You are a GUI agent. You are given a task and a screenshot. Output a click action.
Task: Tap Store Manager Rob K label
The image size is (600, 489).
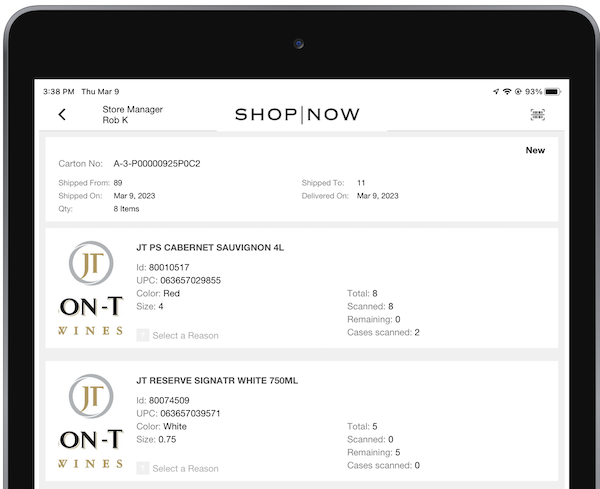tap(132, 115)
